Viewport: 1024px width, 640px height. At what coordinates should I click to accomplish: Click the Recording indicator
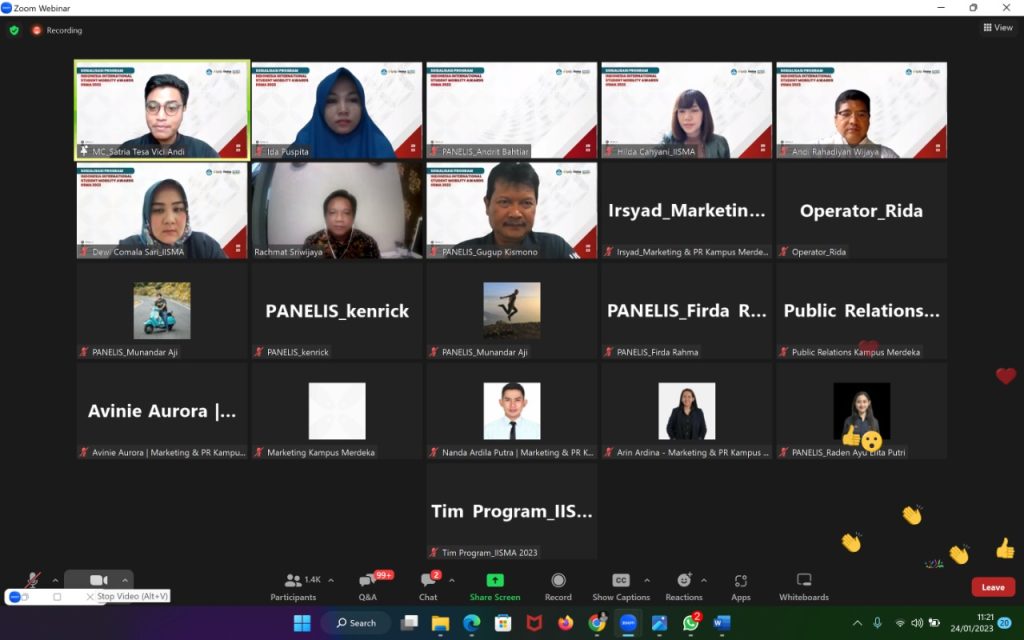(x=57, y=30)
